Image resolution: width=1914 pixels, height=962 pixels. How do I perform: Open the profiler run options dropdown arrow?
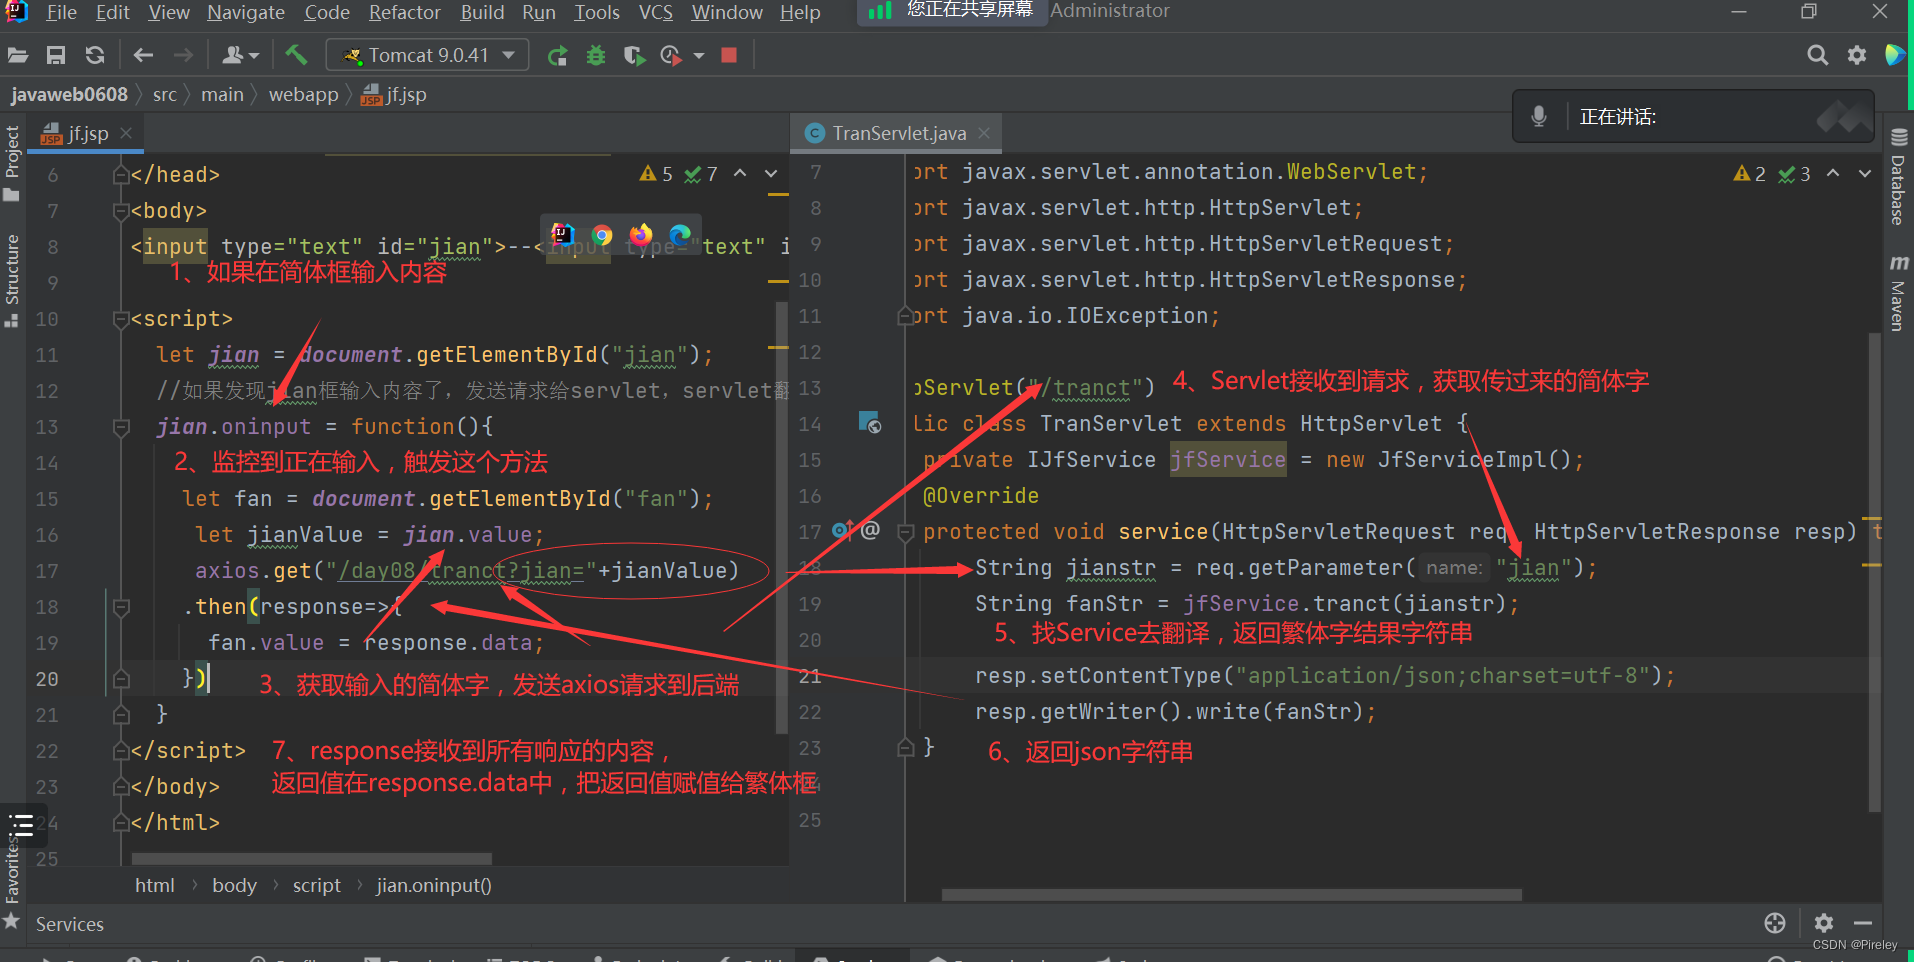click(x=699, y=56)
